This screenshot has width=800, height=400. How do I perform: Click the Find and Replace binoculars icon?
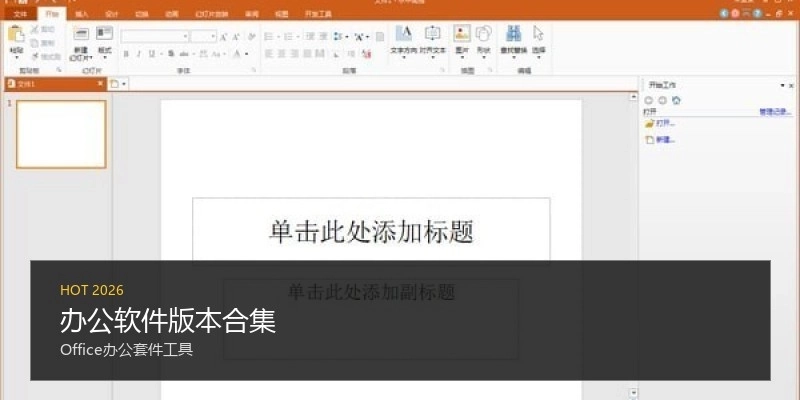pyautogui.click(x=514, y=34)
